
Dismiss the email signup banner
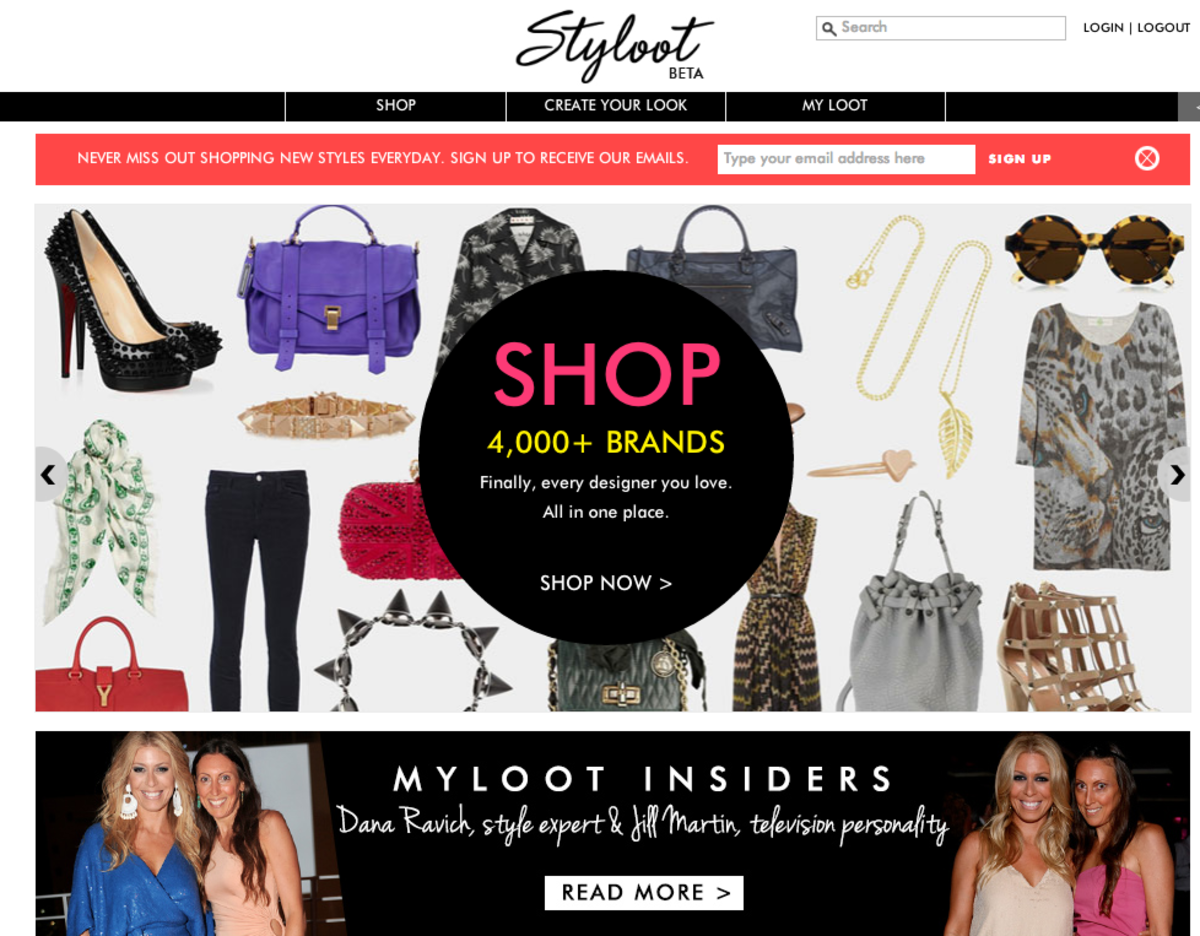pyautogui.click(x=1147, y=158)
